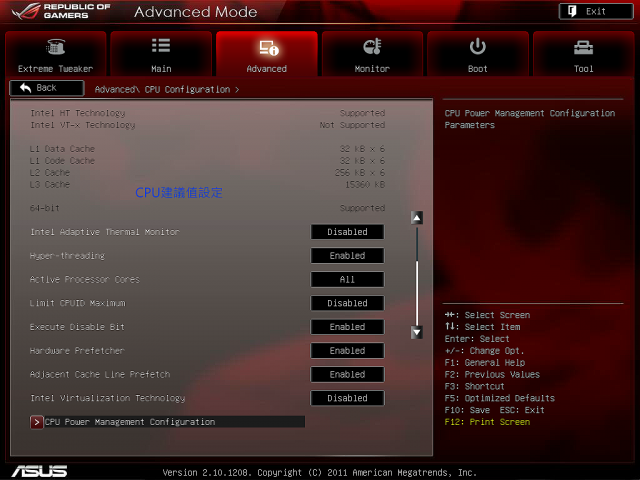Select the Advanced tab label
The width and height of the screenshot is (640, 480).
(x=267, y=69)
